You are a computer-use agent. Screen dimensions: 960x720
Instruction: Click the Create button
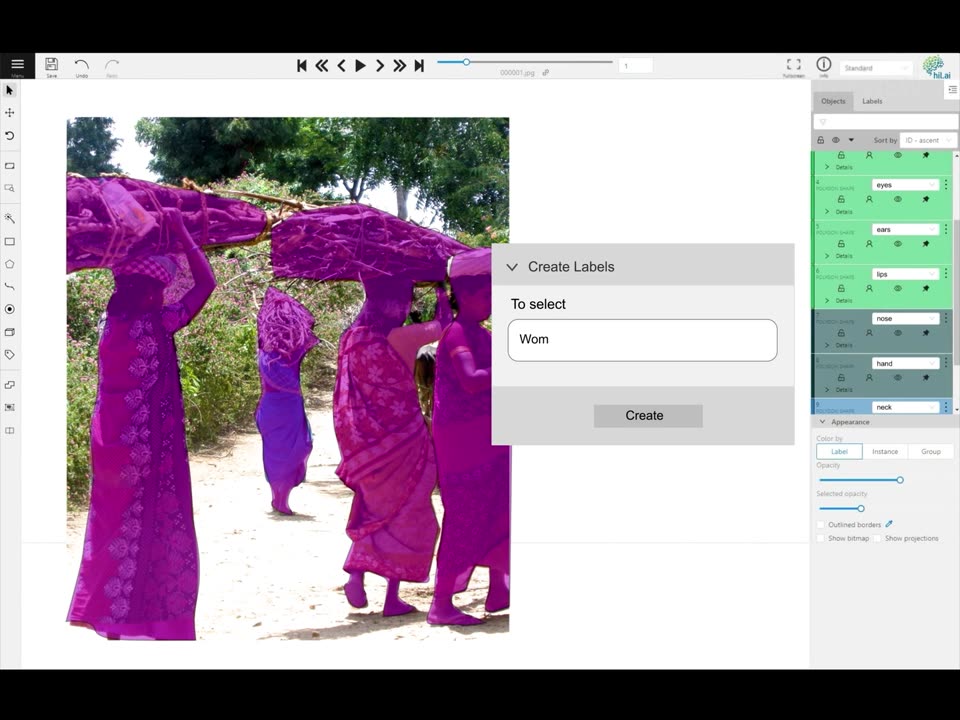pyautogui.click(x=648, y=416)
